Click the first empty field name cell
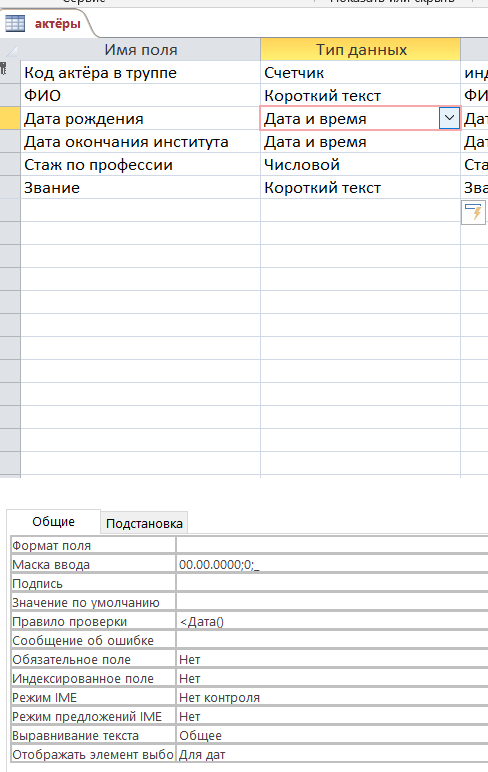Viewport: 488px width, 772px height. [140, 211]
